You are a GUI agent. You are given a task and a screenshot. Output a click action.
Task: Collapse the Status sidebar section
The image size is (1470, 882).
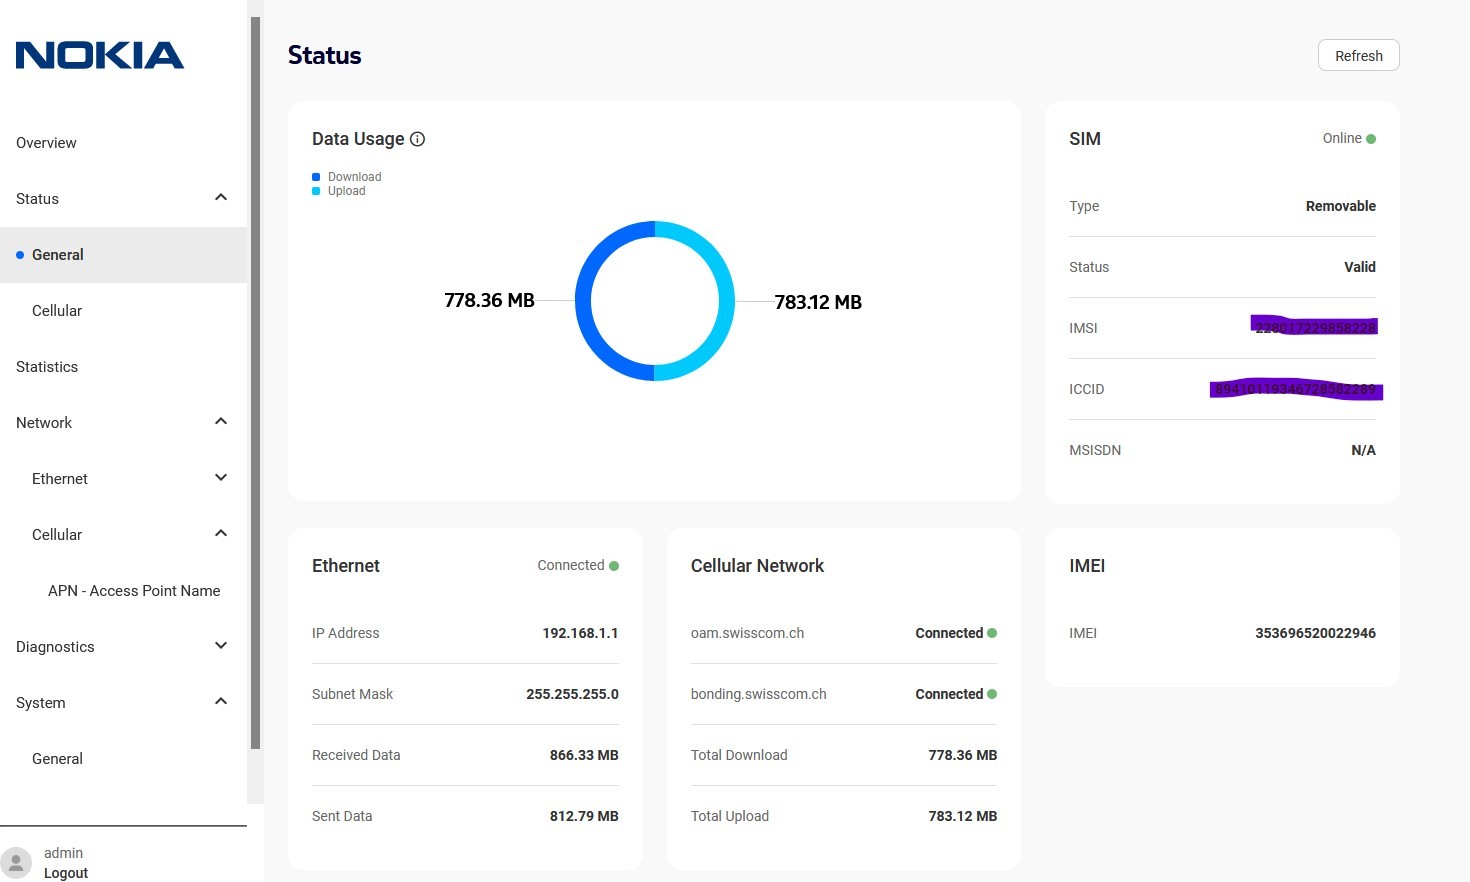click(221, 198)
